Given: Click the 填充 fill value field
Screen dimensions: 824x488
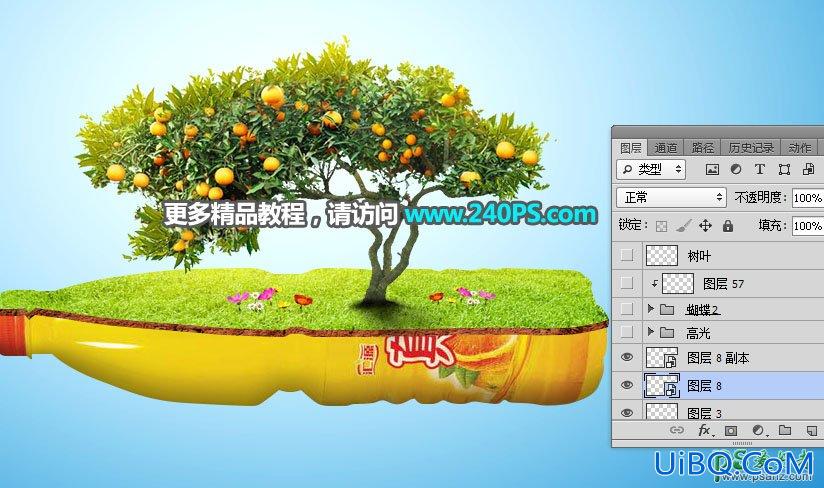Looking at the screenshot, I should [x=808, y=226].
